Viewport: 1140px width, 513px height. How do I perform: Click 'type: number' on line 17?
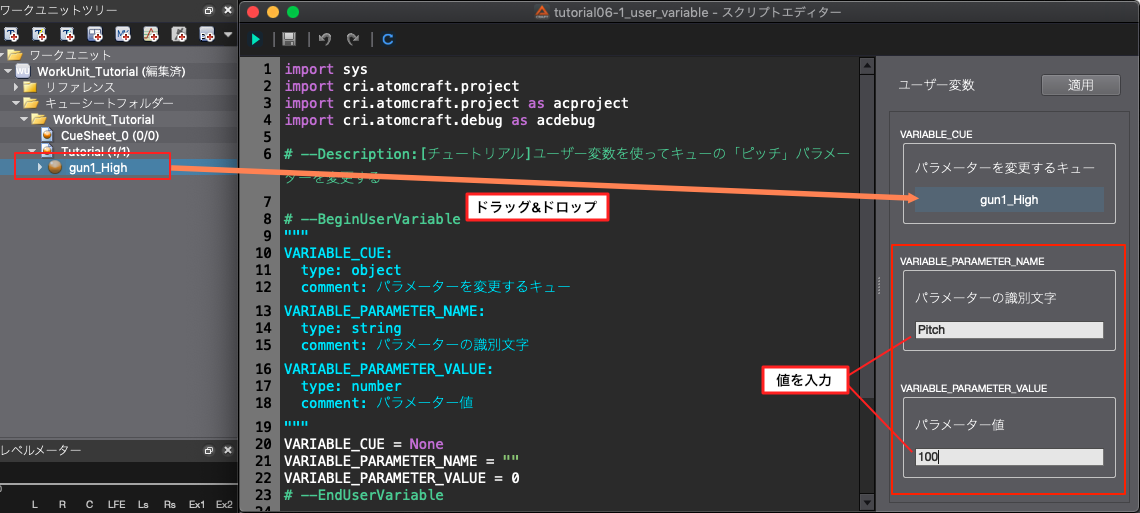click(x=351, y=386)
